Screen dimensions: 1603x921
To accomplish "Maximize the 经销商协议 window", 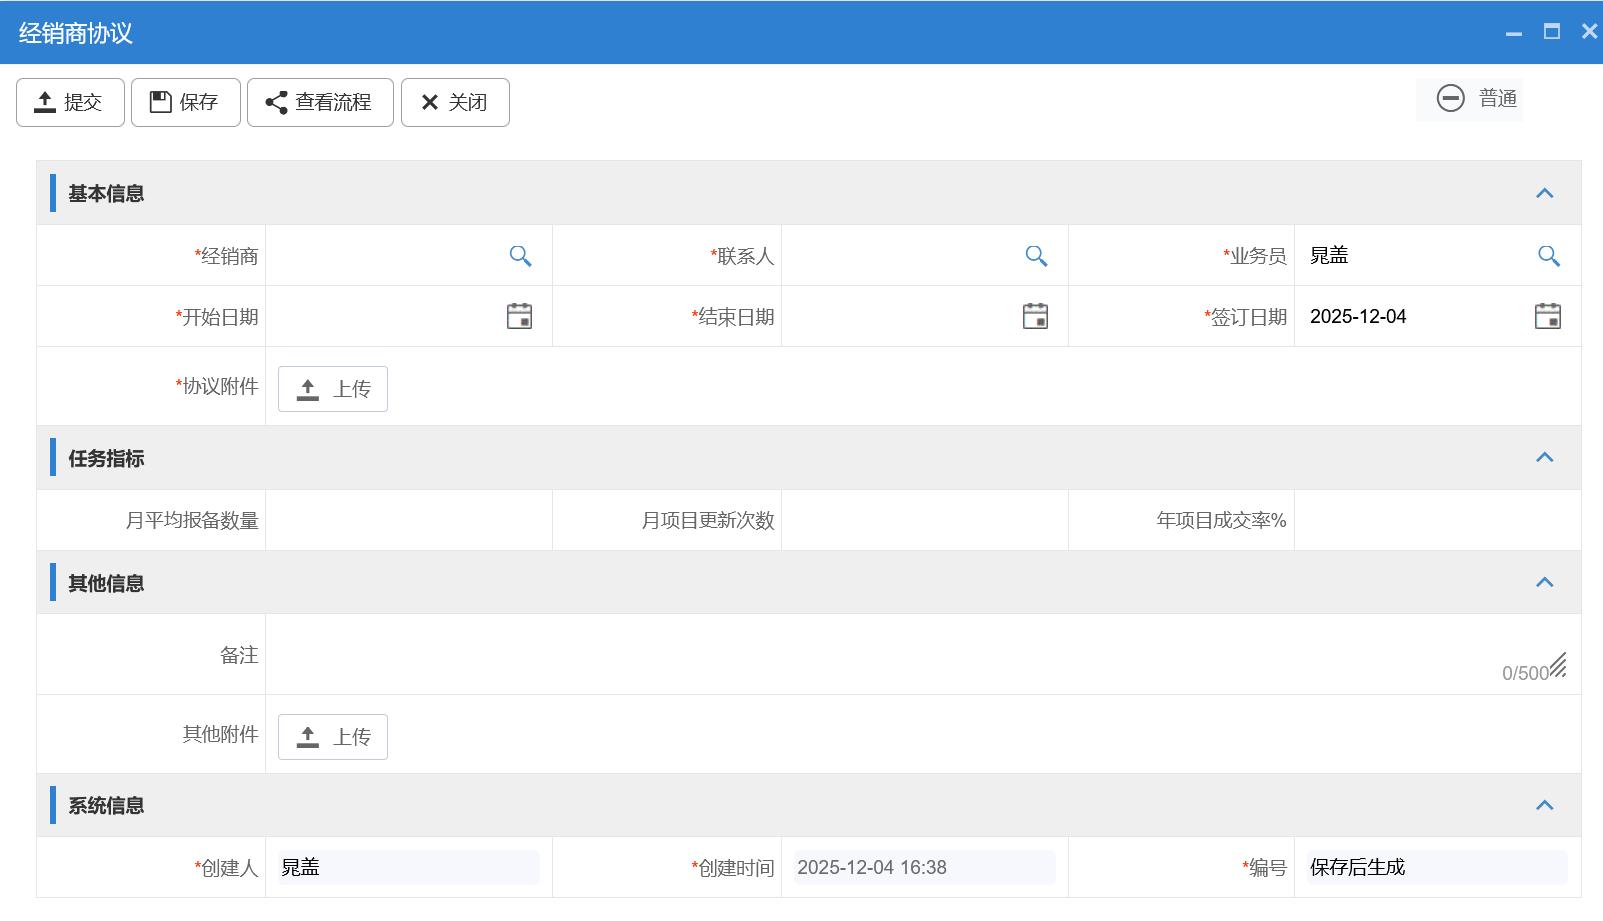I will [x=1551, y=32].
